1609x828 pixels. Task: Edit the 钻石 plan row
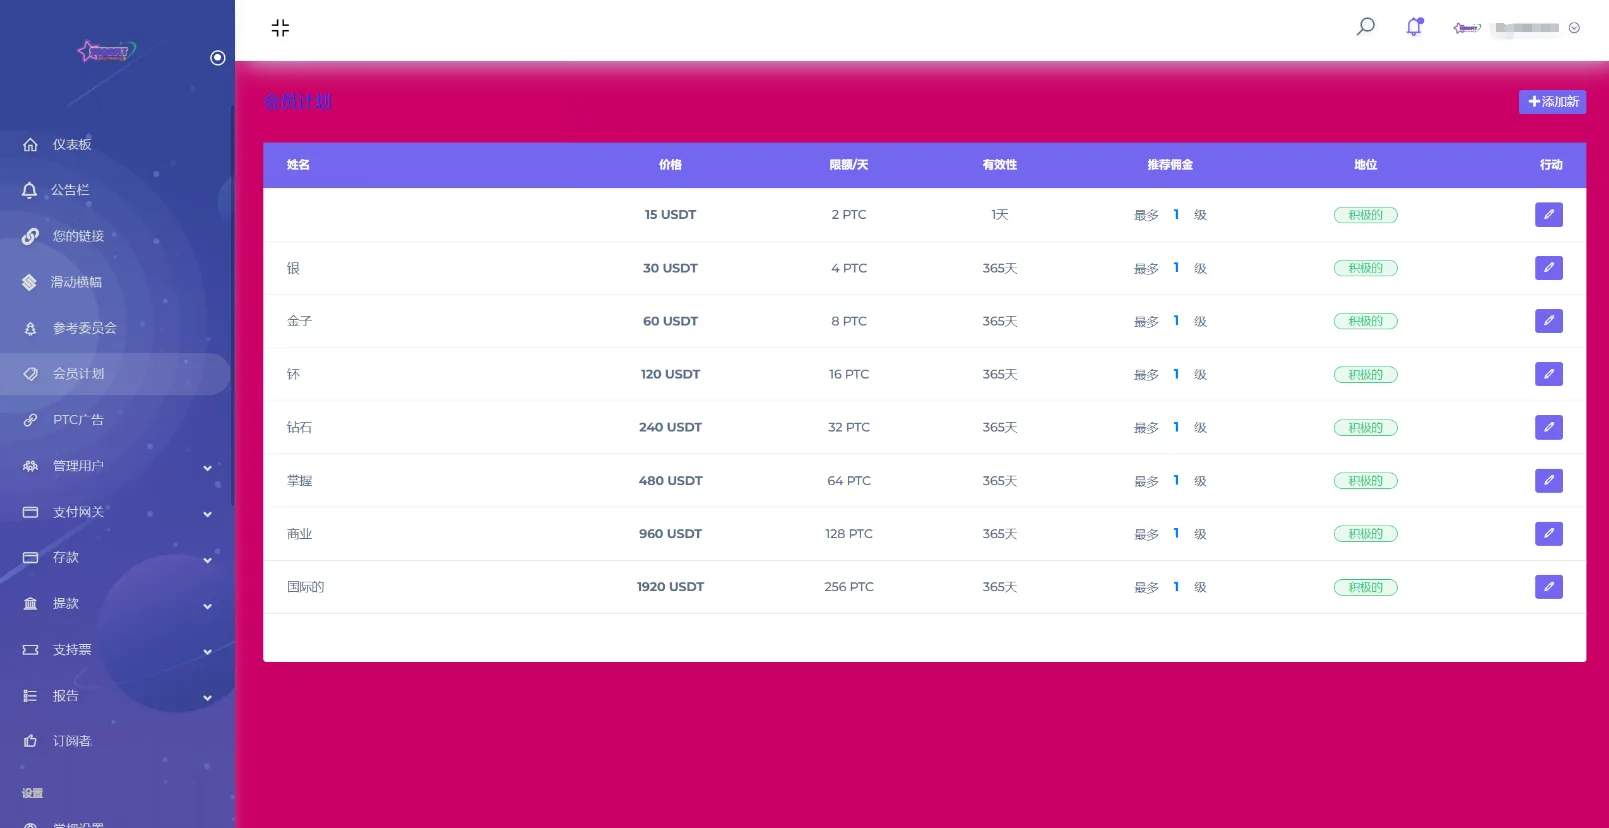(x=1548, y=428)
